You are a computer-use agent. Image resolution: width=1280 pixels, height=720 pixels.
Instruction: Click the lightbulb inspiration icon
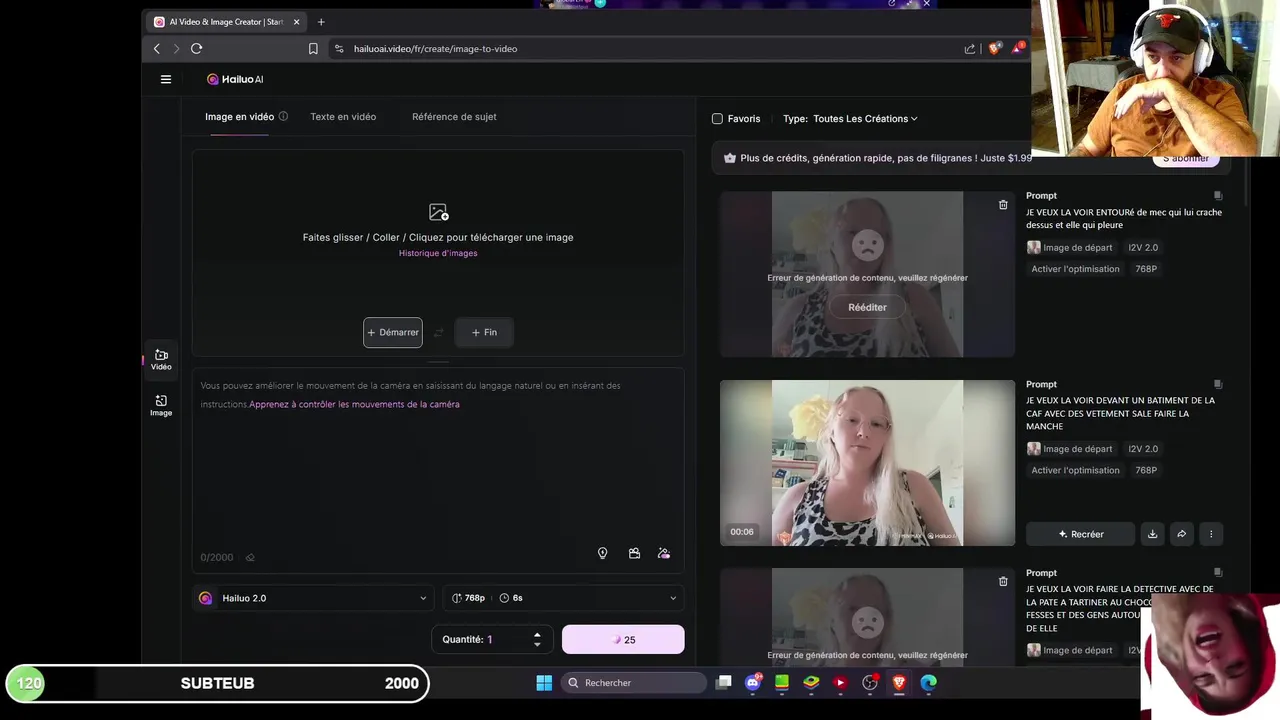click(602, 553)
